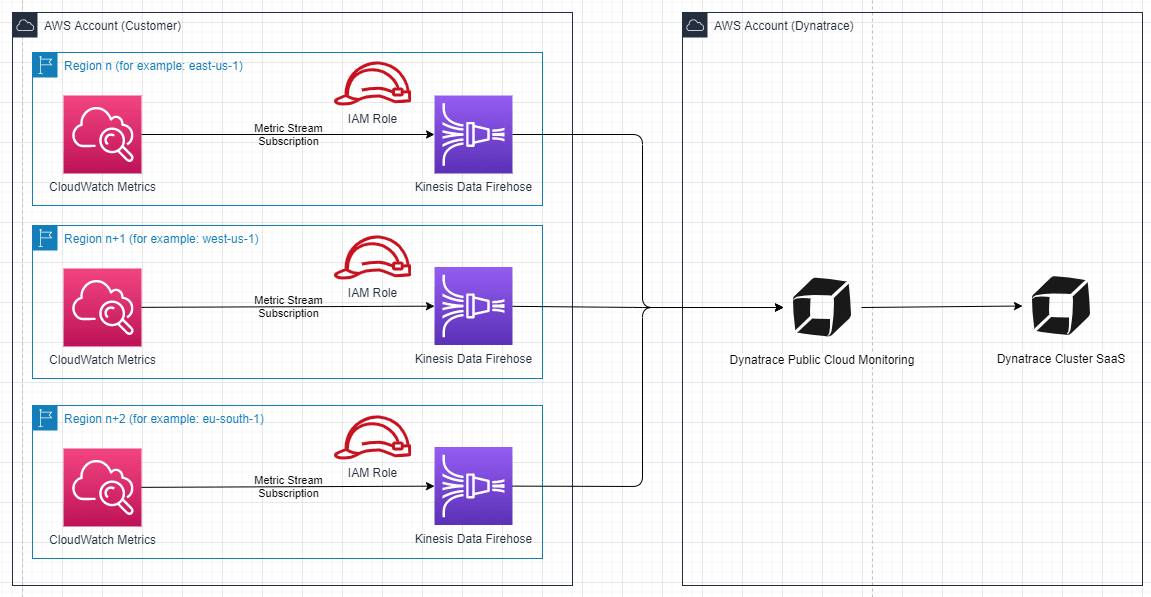Select 'Metric Stream Subscription' label in Region n+2

pos(288,486)
